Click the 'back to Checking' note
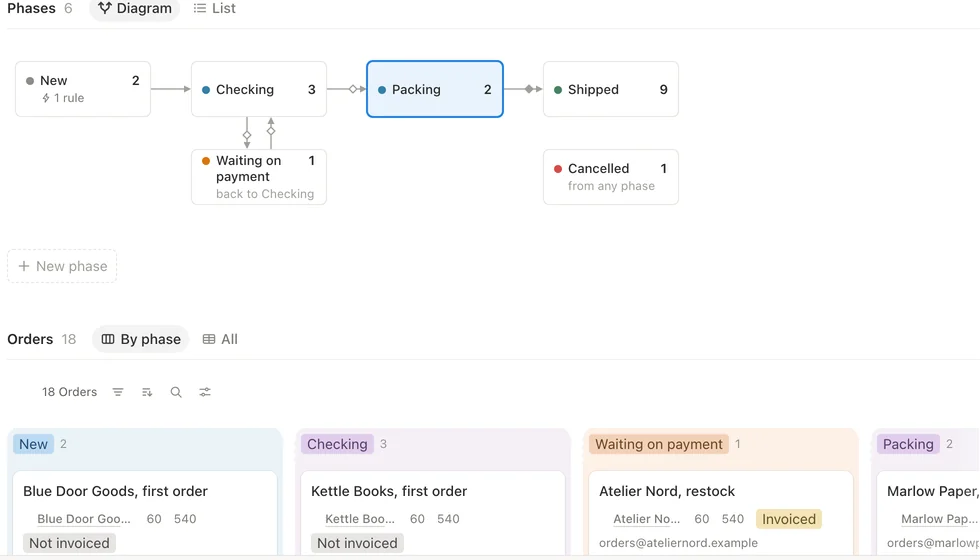This screenshot has width=980, height=560. (265, 194)
